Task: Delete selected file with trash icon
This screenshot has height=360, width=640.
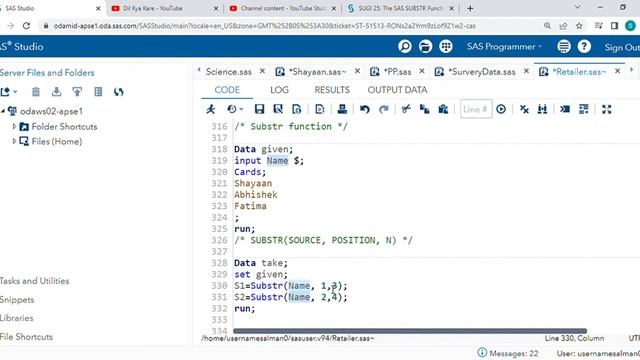Action: coord(36,92)
